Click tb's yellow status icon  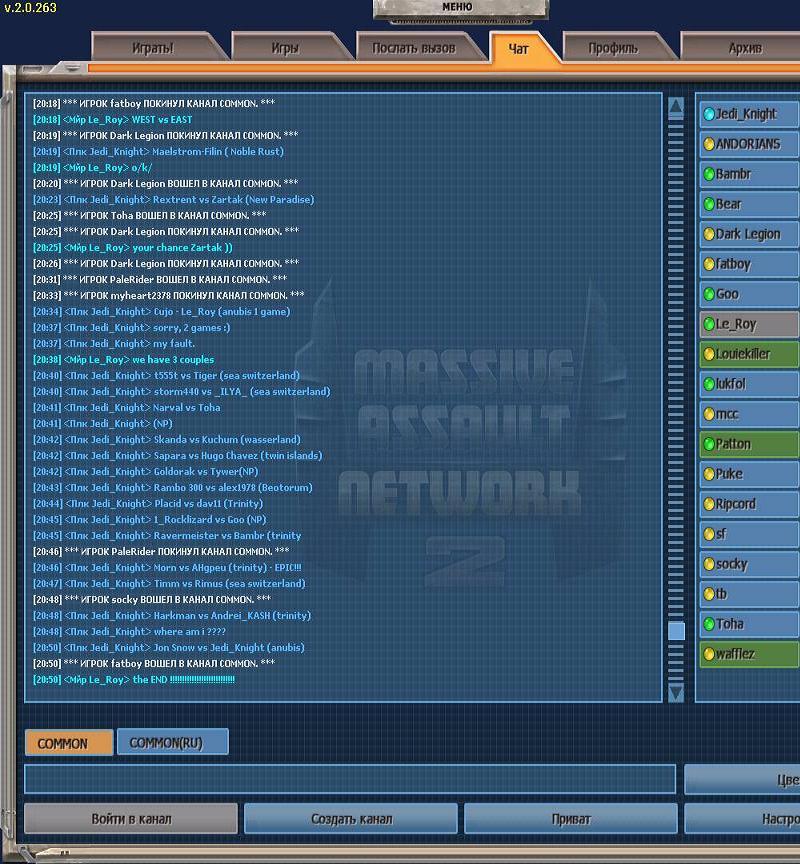[x=709, y=594]
